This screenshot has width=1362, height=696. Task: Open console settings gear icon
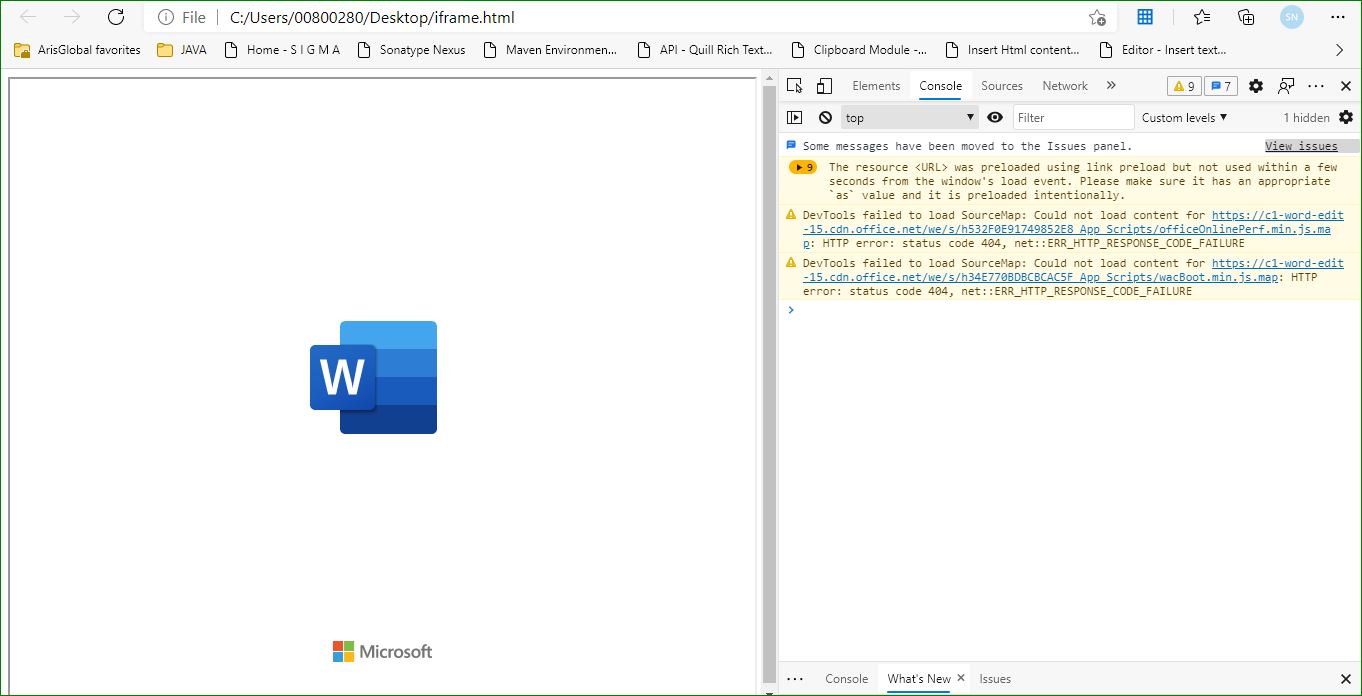coord(1346,117)
